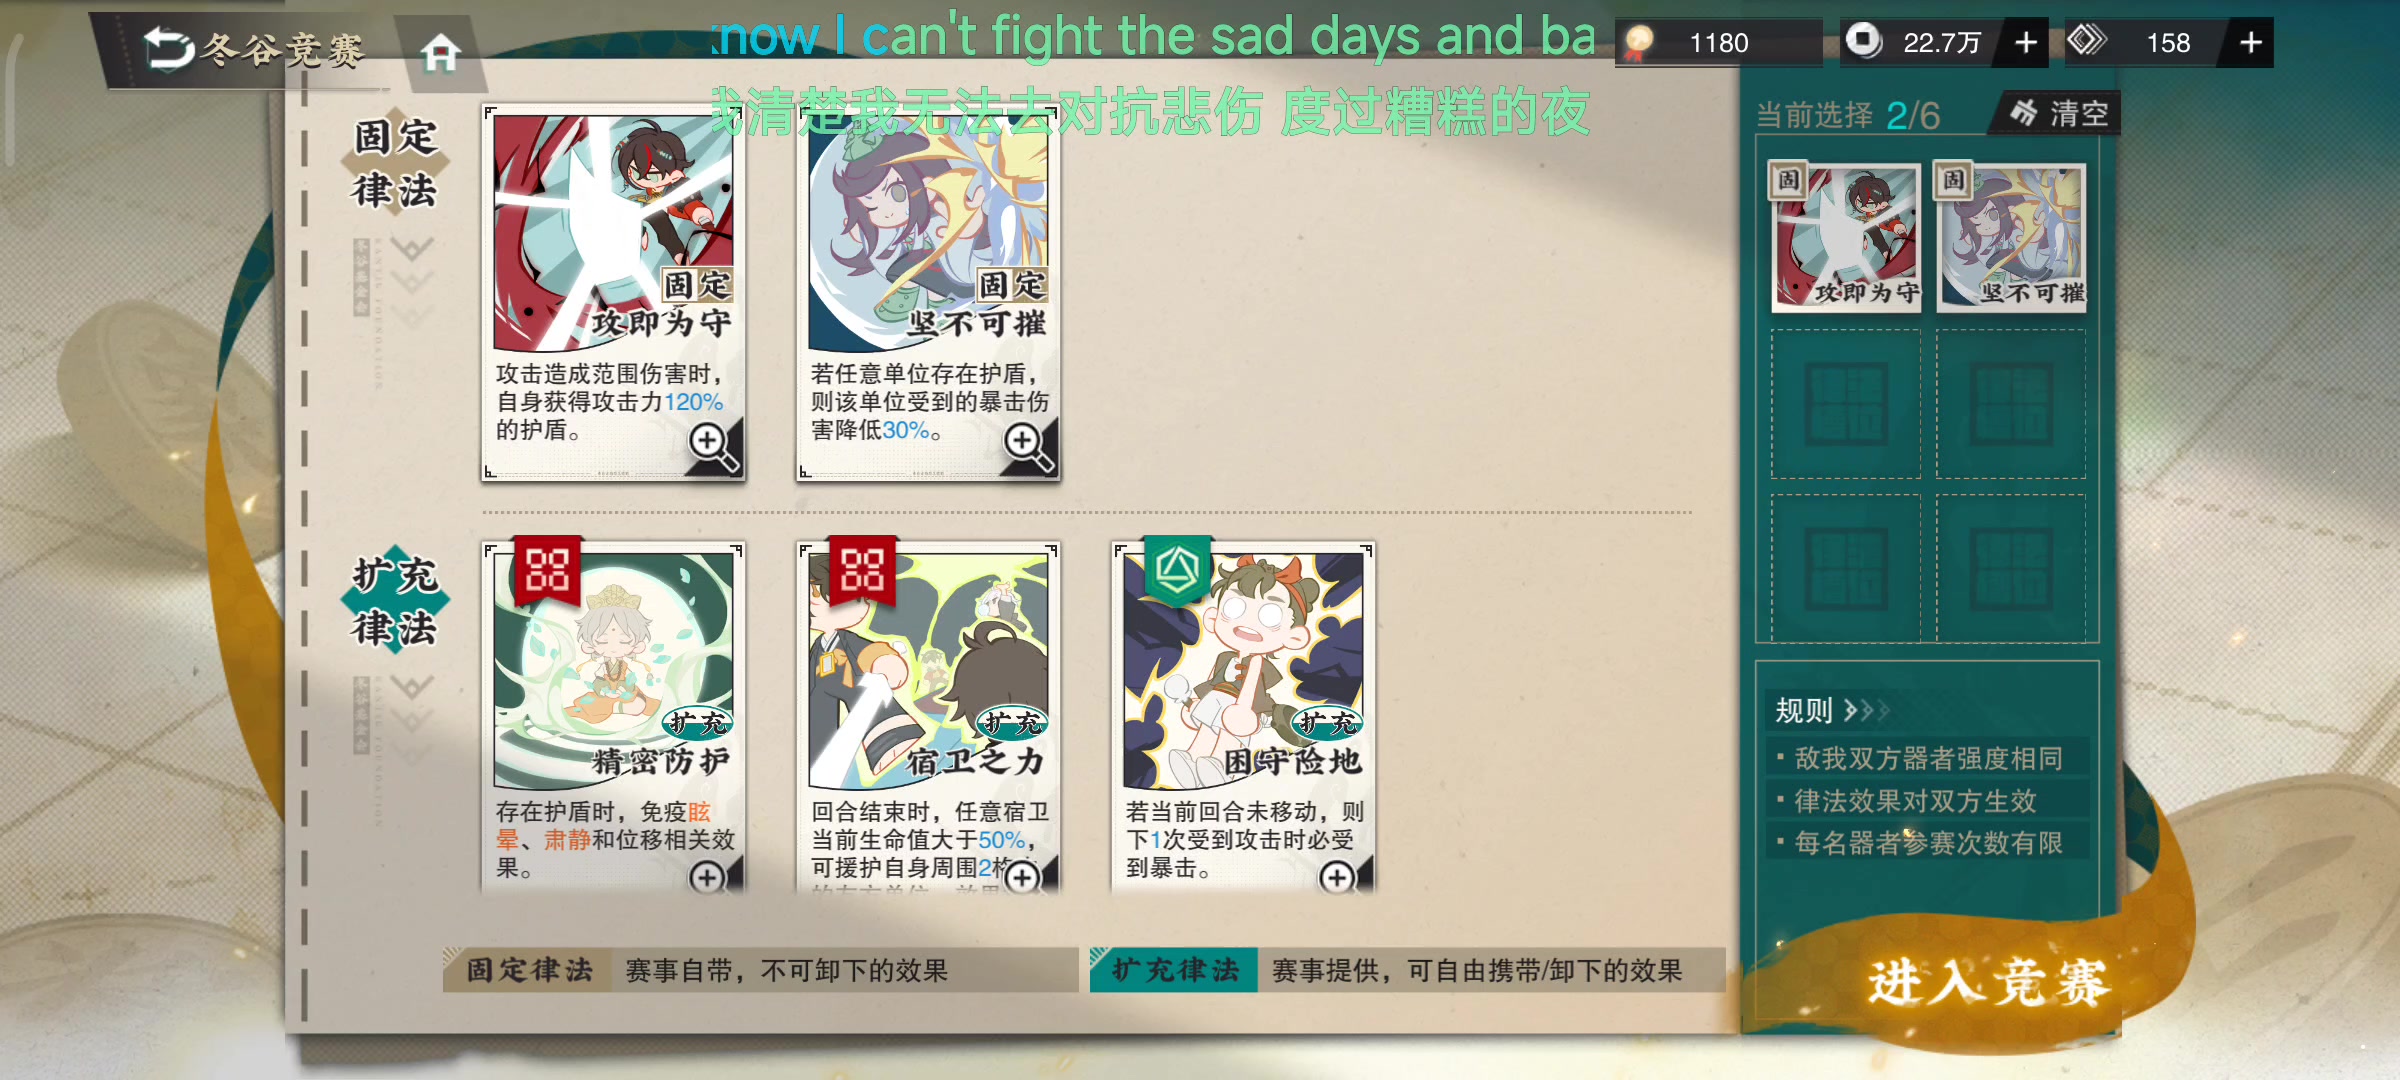Click the 进入竞赛 button
The width and height of the screenshot is (2400, 1080).
pos(1988,982)
